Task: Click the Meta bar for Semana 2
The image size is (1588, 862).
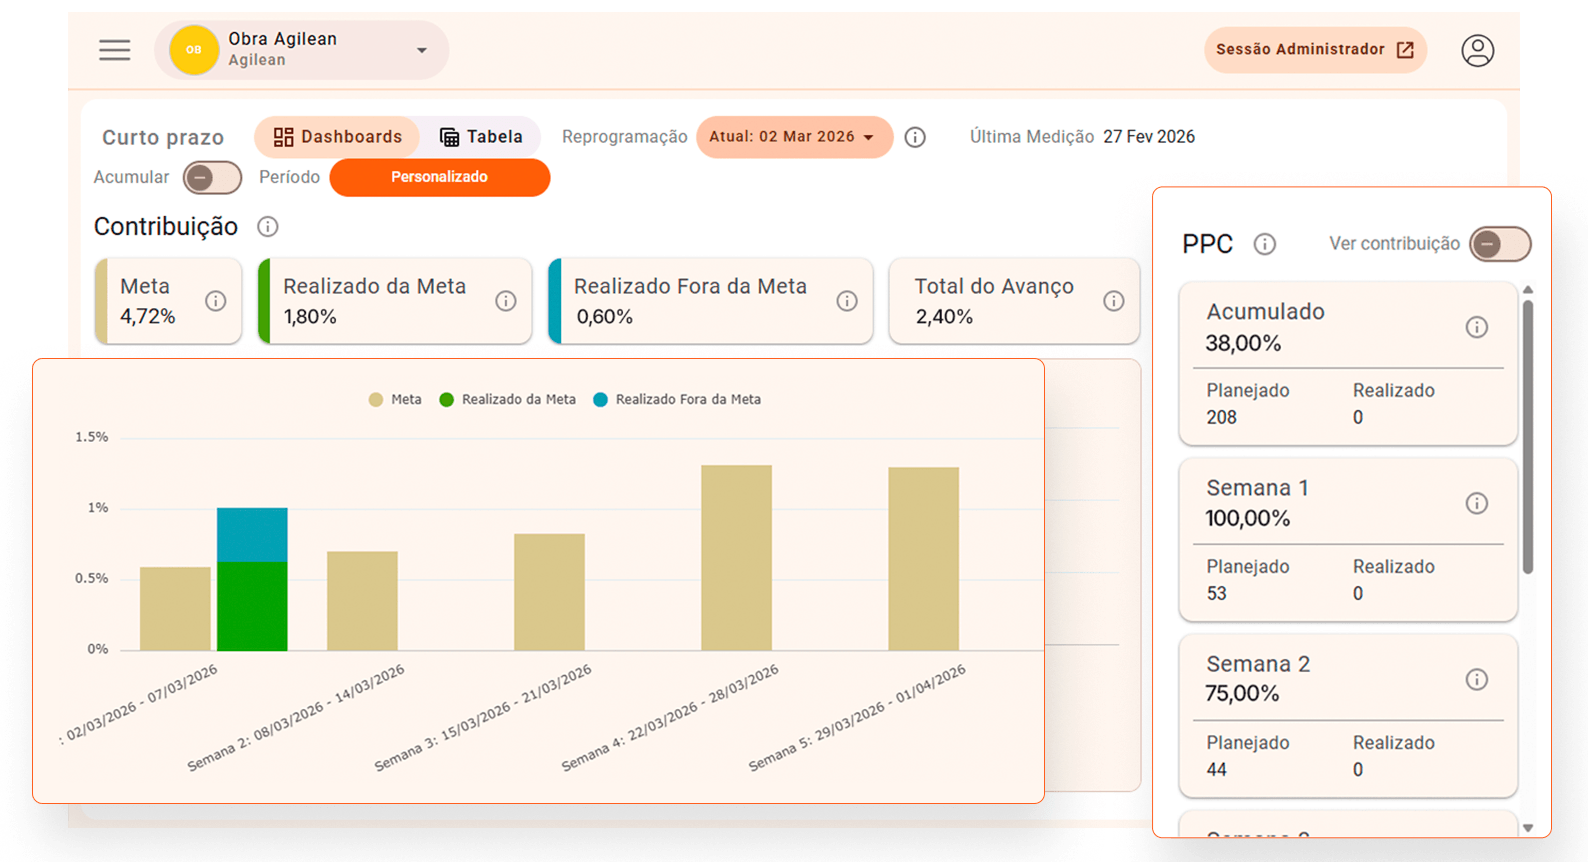Action: click(362, 601)
